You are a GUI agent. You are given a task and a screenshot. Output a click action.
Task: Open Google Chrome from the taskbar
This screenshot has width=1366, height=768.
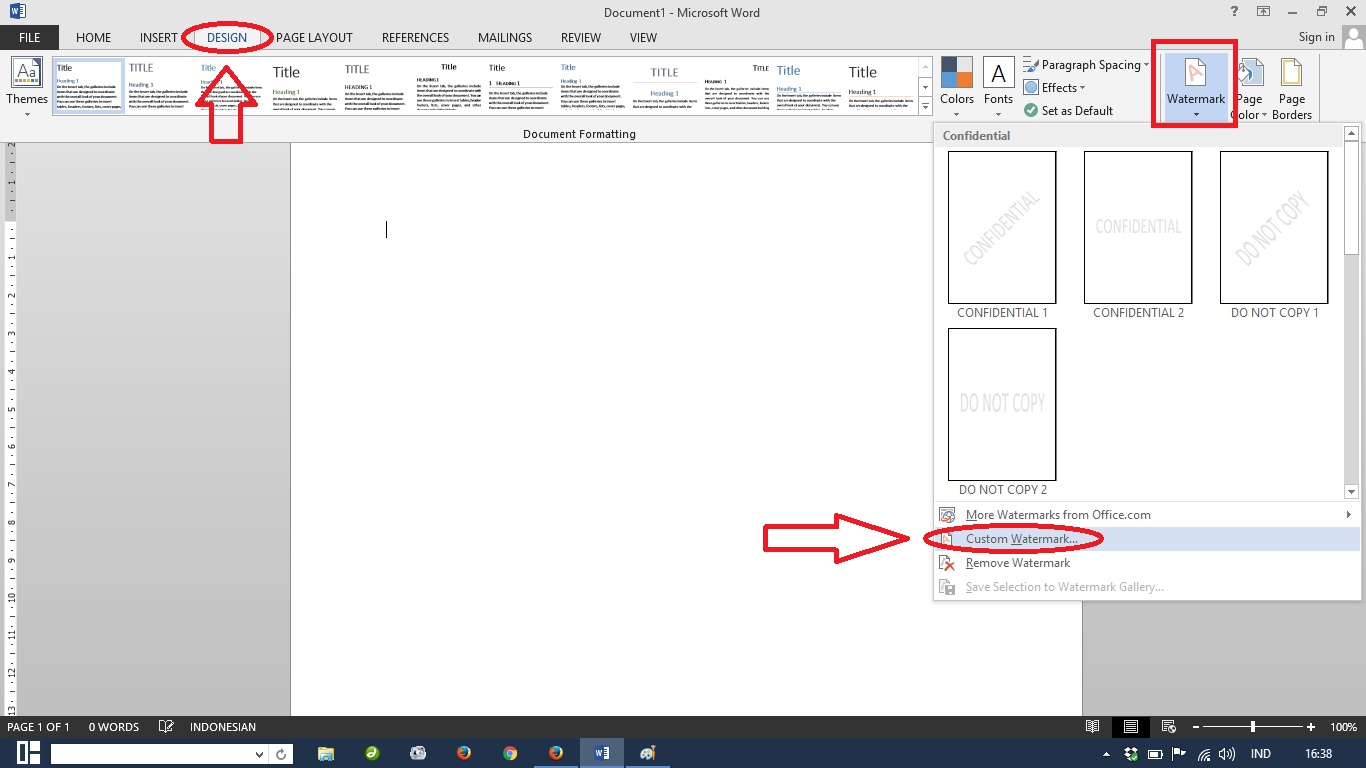(510, 754)
